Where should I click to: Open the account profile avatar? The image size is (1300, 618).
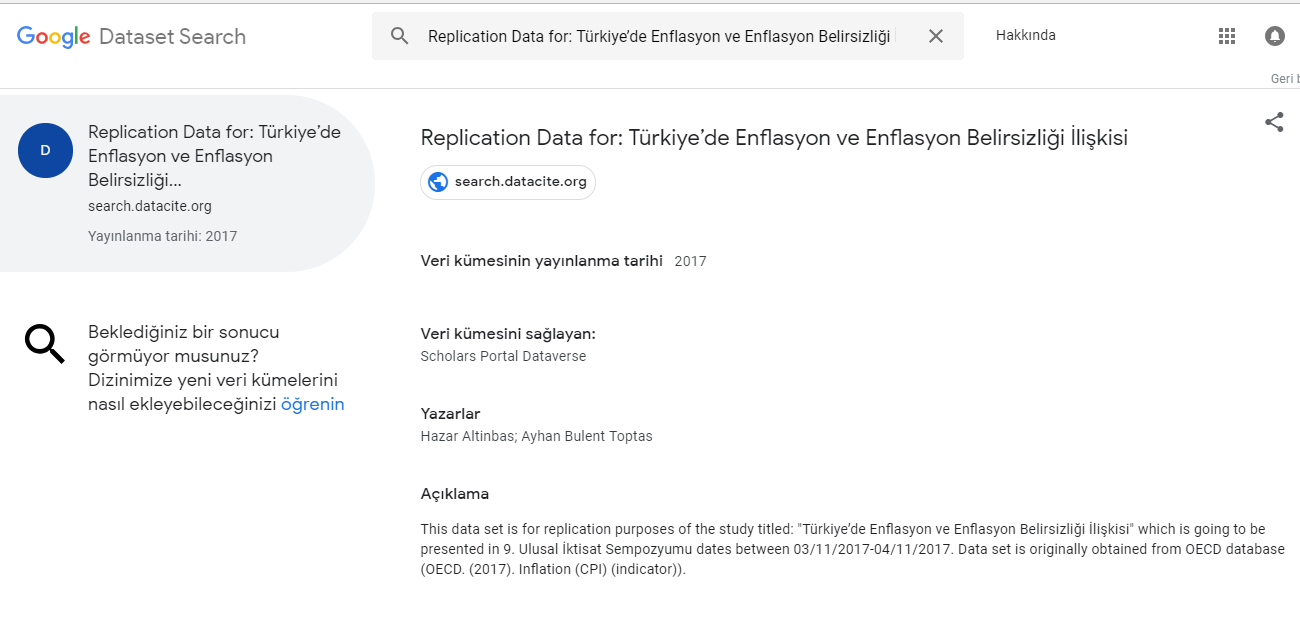pos(1274,36)
